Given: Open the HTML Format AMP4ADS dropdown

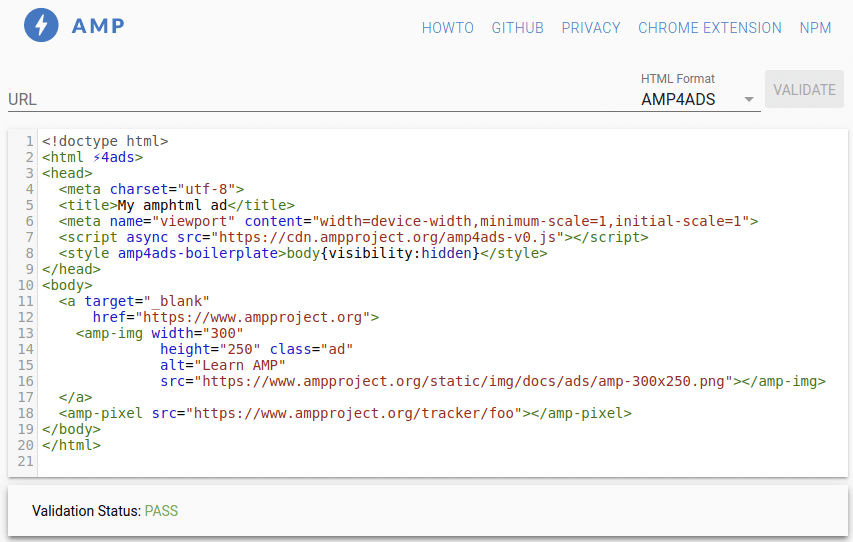Looking at the screenshot, I should coord(695,100).
